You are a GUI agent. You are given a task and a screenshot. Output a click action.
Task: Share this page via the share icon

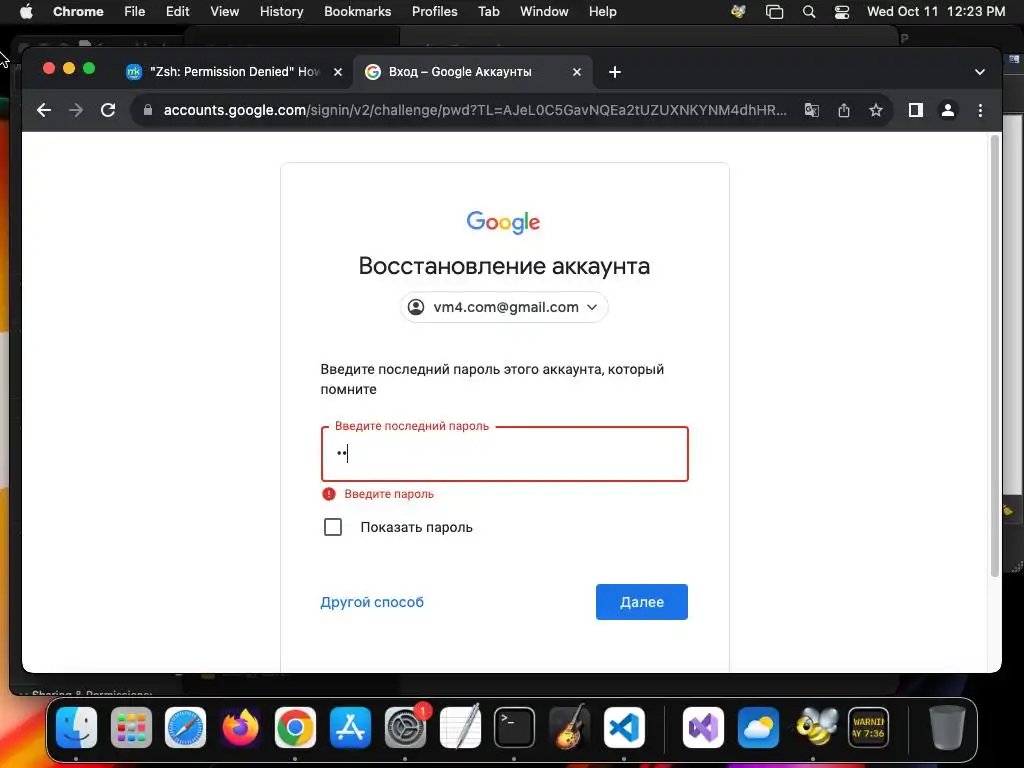click(x=844, y=110)
